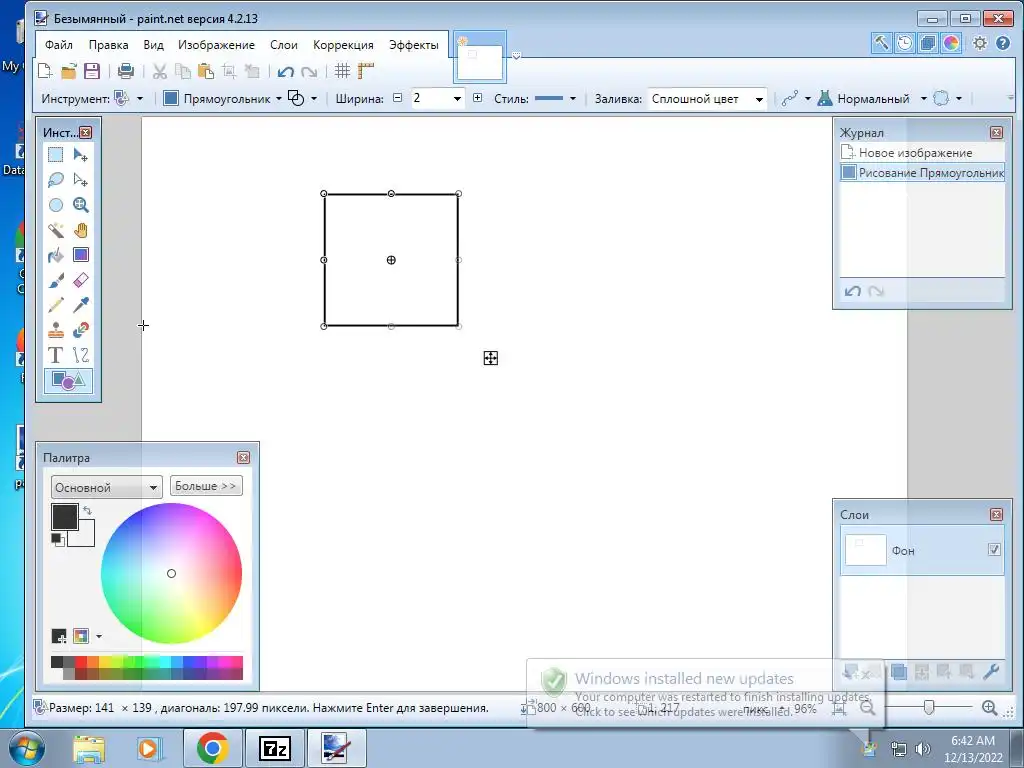Save the image with floppy icon
The image size is (1024, 768).
pyautogui.click(x=92, y=71)
